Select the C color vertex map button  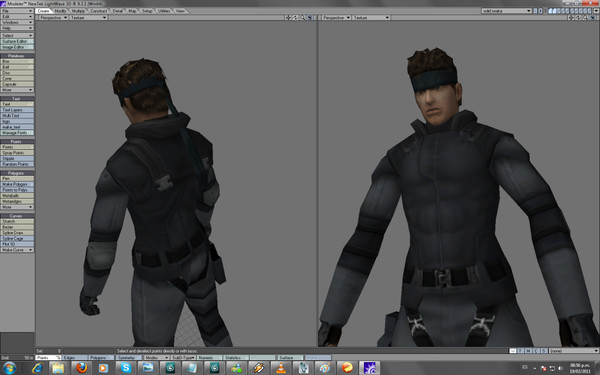(536, 351)
